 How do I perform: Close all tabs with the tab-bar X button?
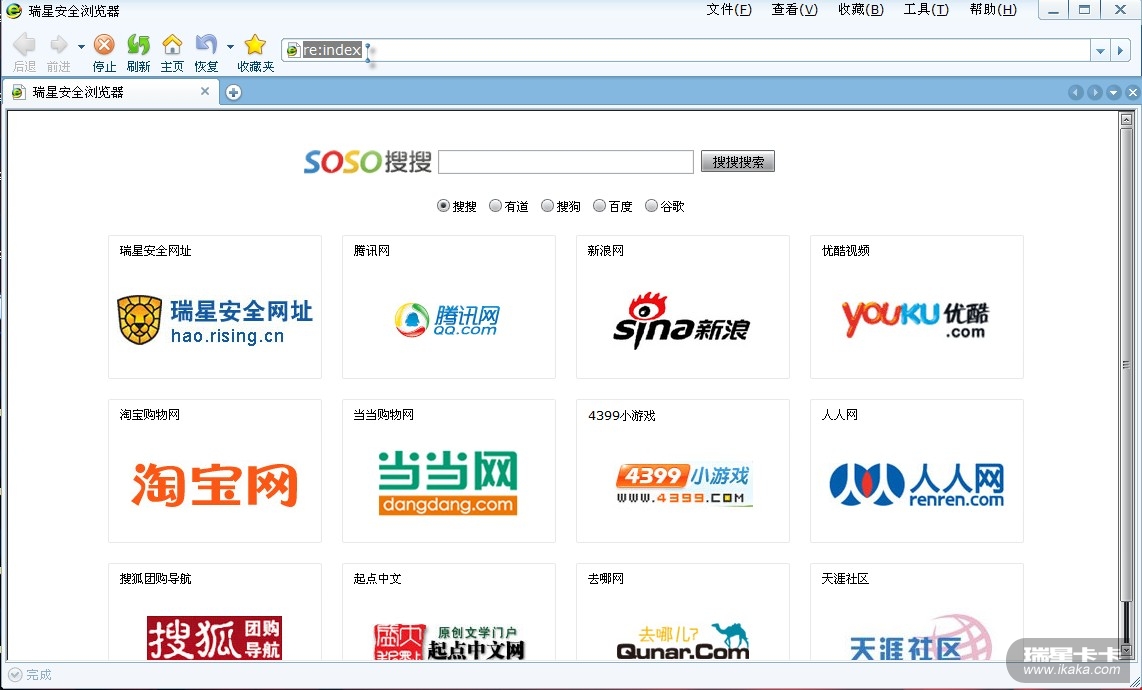click(1132, 93)
